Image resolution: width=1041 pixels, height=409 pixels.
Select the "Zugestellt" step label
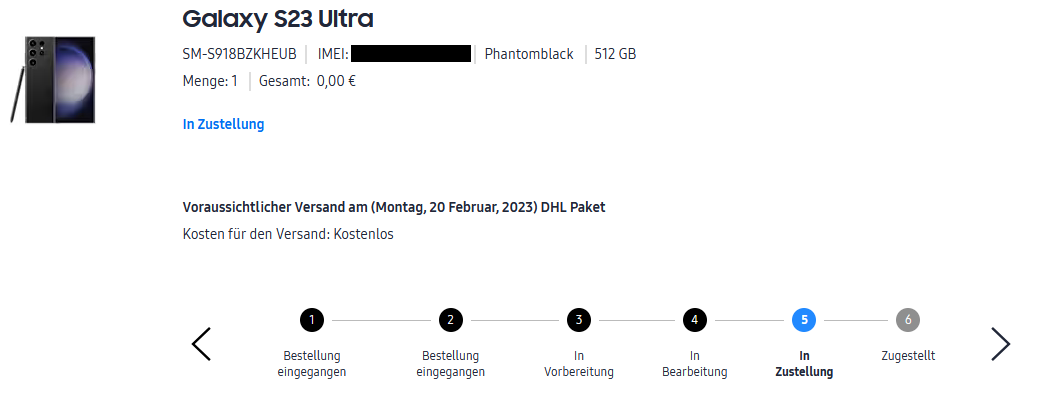click(x=908, y=356)
